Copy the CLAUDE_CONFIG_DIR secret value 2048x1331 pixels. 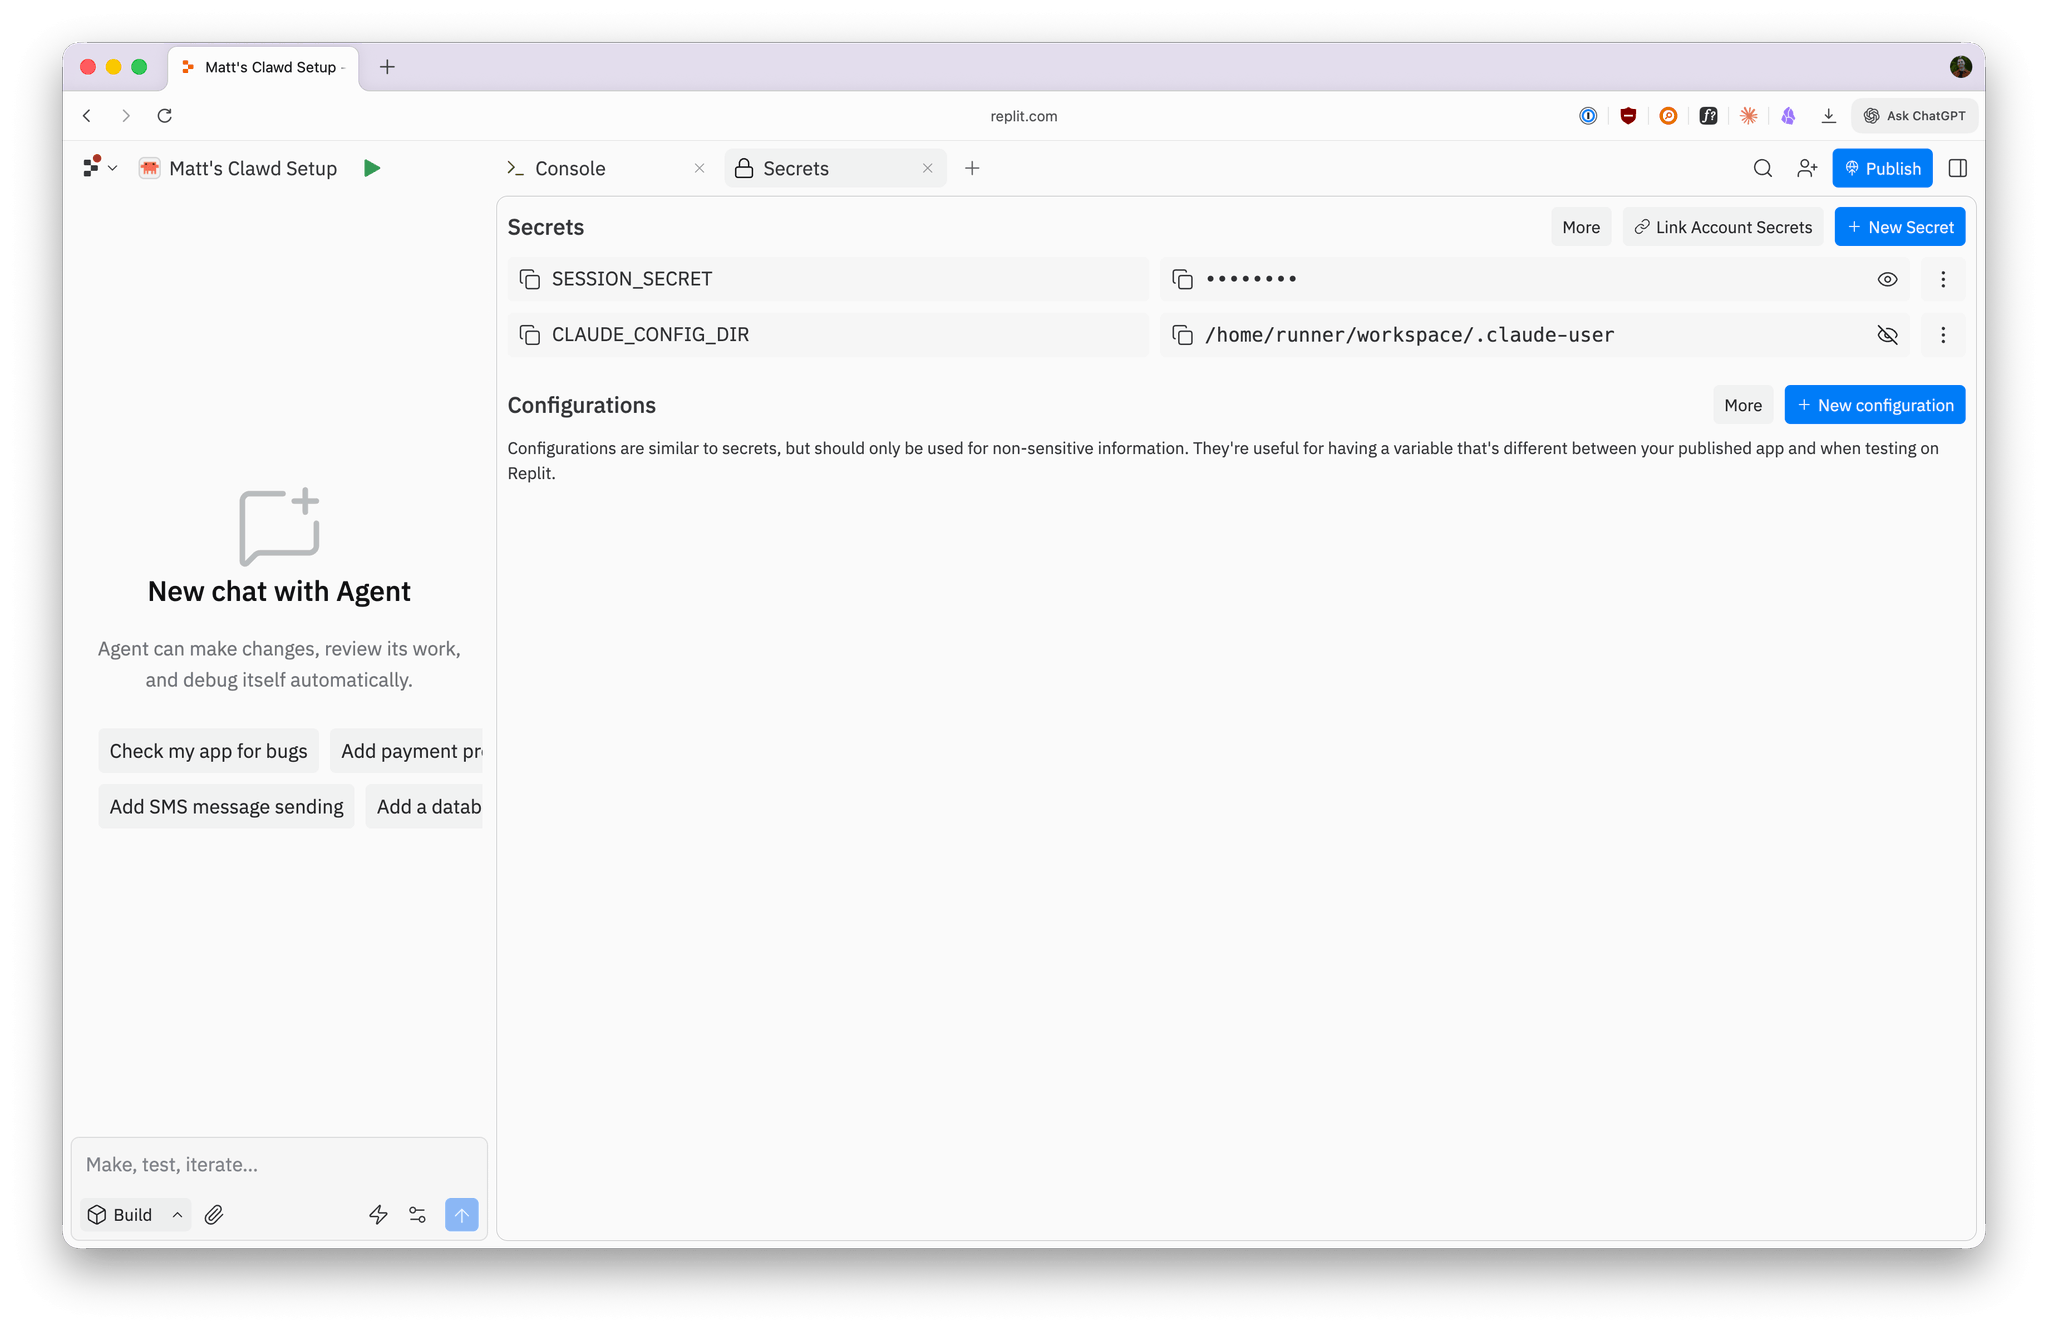point(1182,335)
